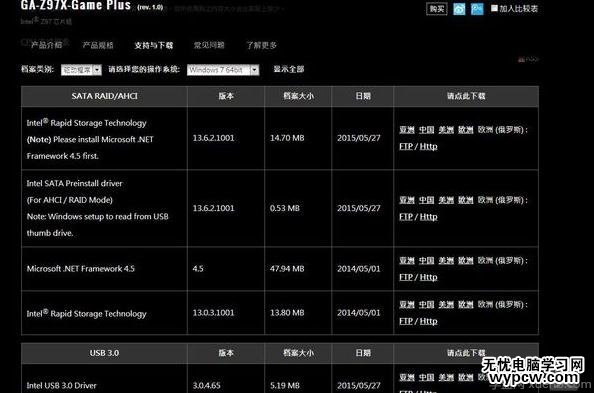Open the 常见问题 tab
Viewport: 594px width, 393px height.
point(209,45)
